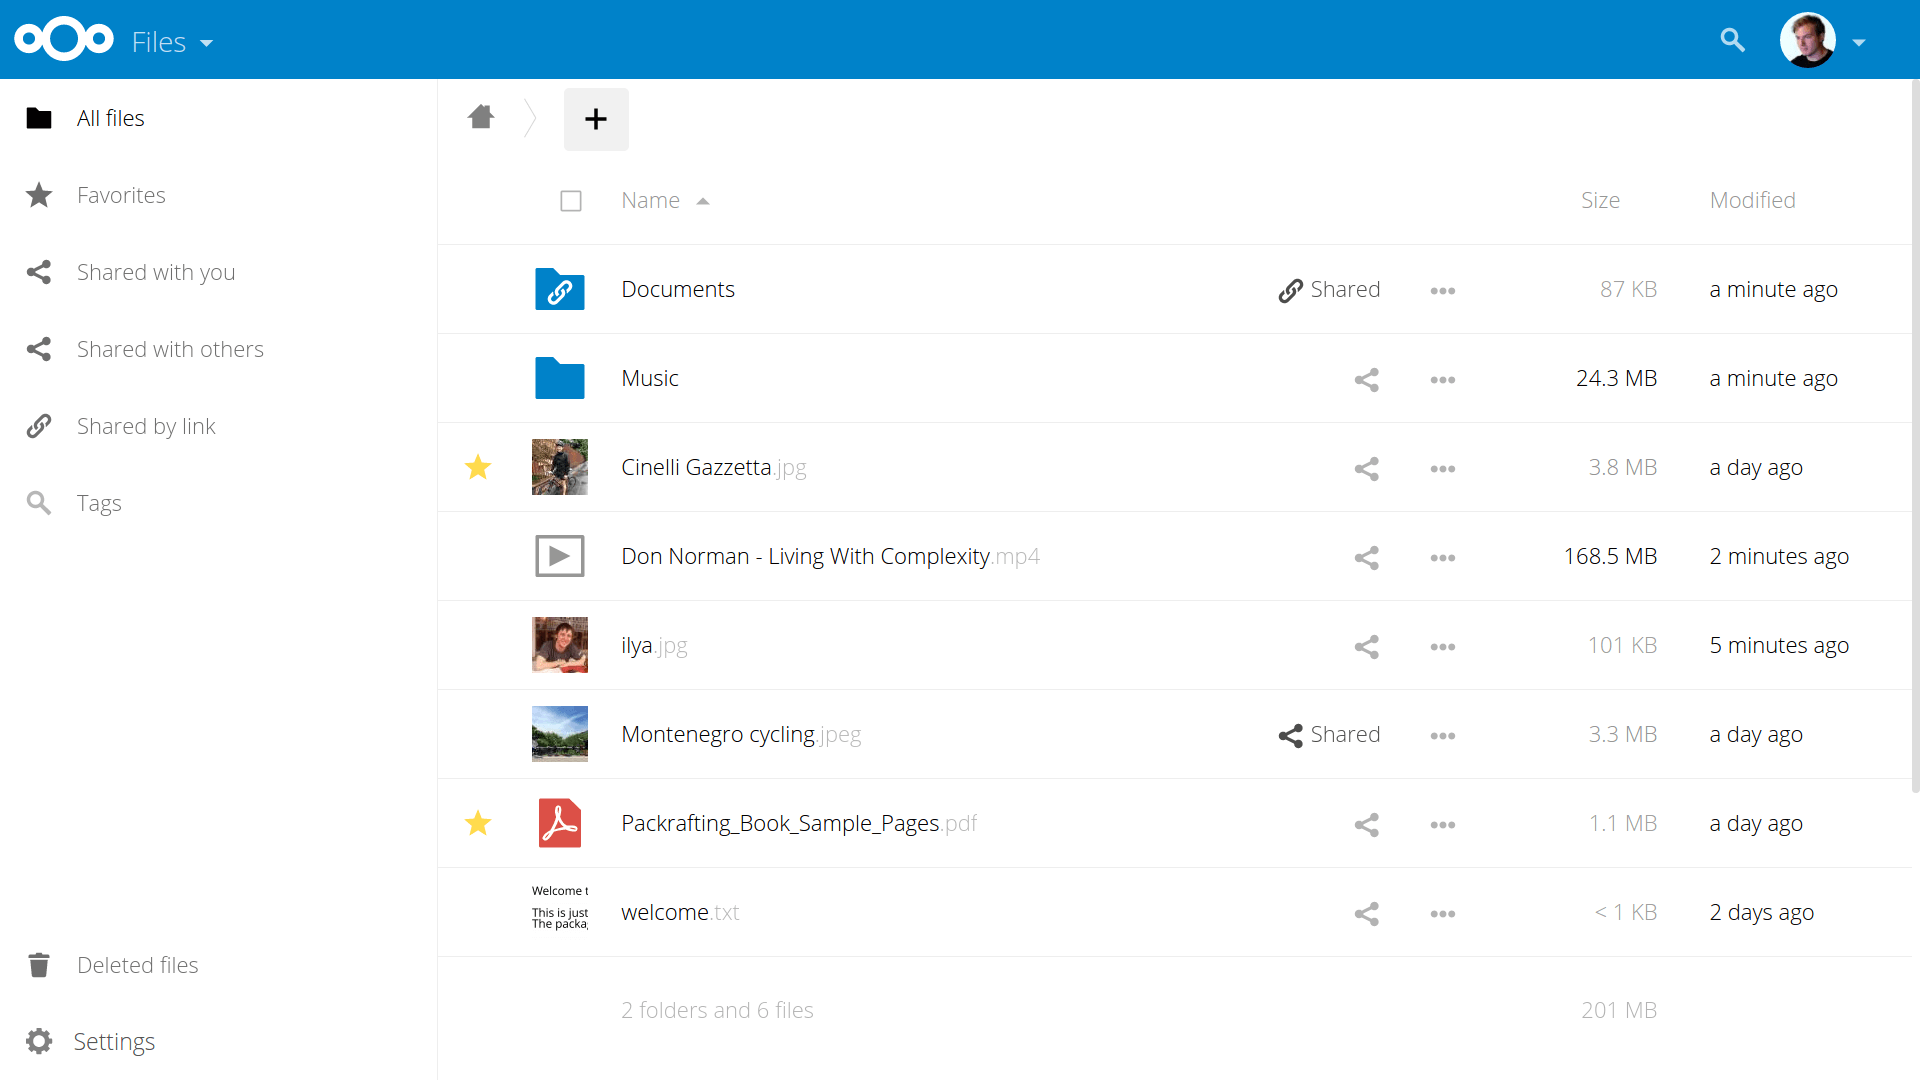
Task: Open the Favorites section in sidebar
Action: pyautogui.click(x=121, y=194)
